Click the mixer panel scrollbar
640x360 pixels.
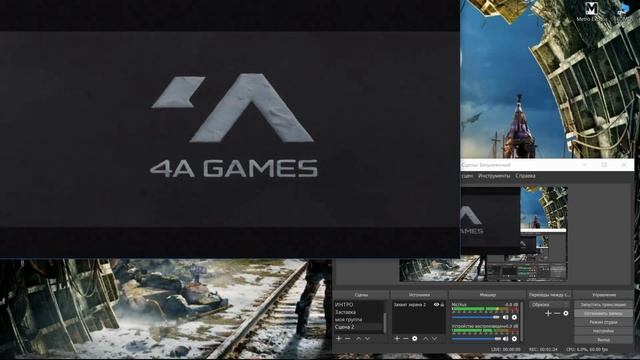pos(522,321)
